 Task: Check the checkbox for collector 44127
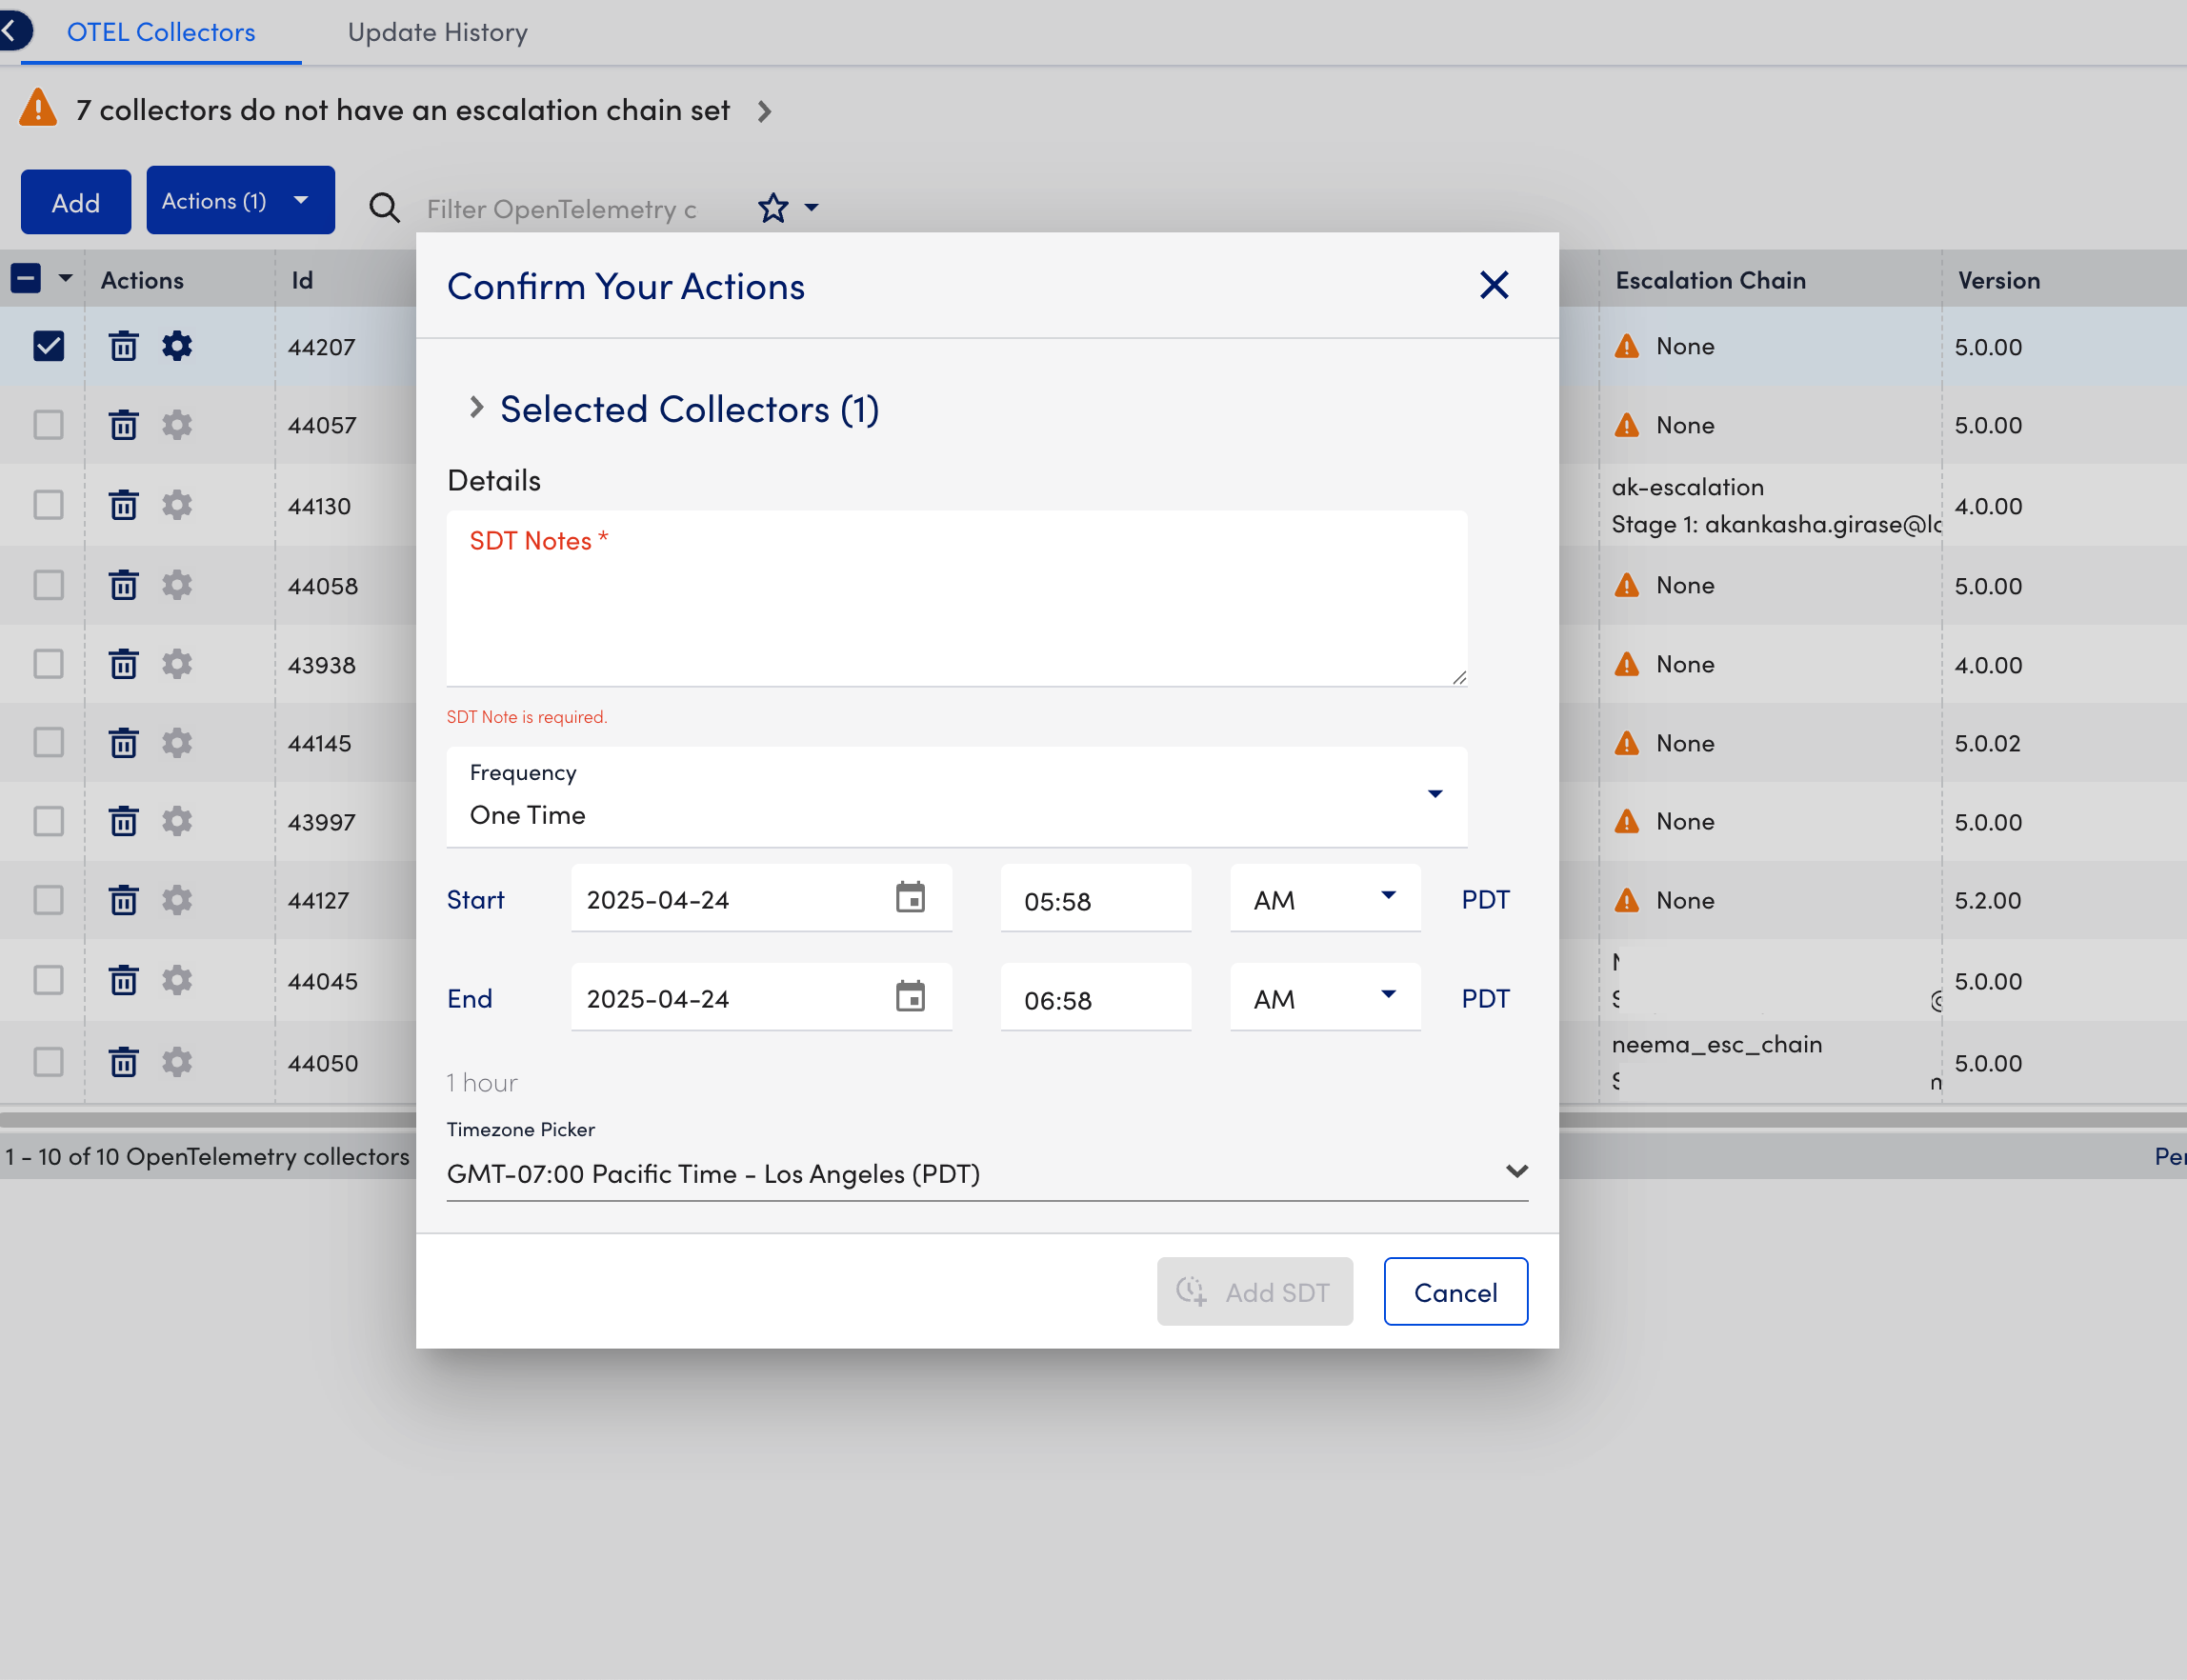48,900
